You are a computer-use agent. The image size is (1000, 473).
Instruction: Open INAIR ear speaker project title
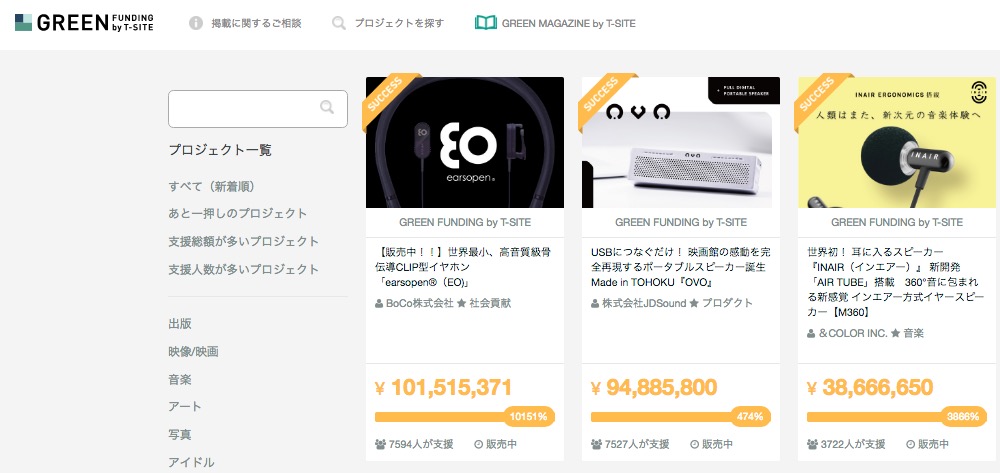(x=895, y=282)
